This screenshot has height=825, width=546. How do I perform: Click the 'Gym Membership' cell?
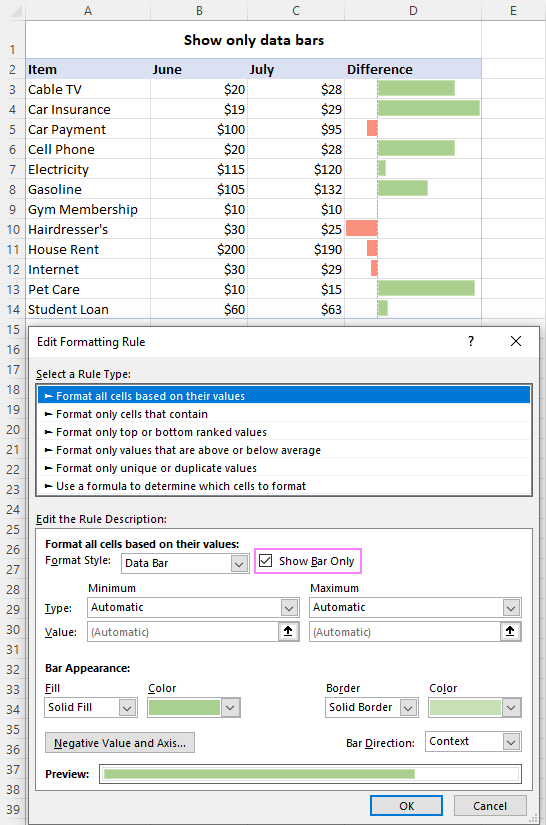coord(88,209)
